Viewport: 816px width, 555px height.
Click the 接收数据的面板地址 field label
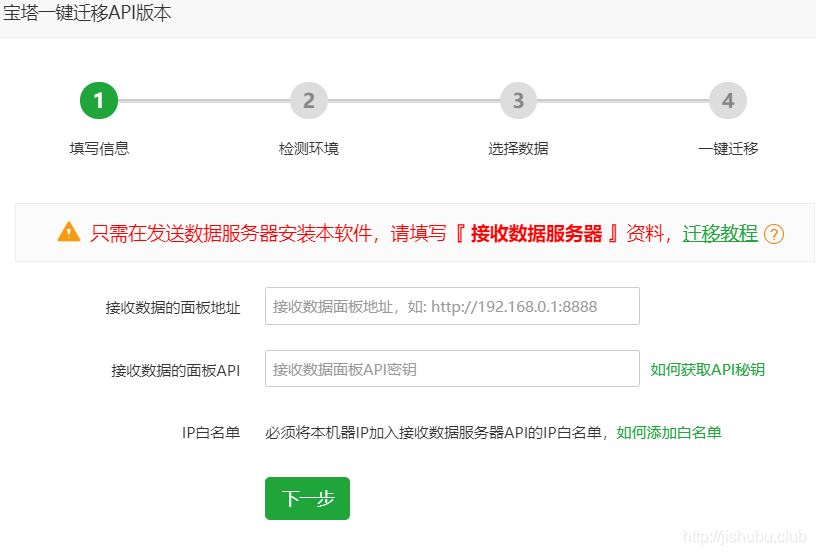(x=173, y=308)
